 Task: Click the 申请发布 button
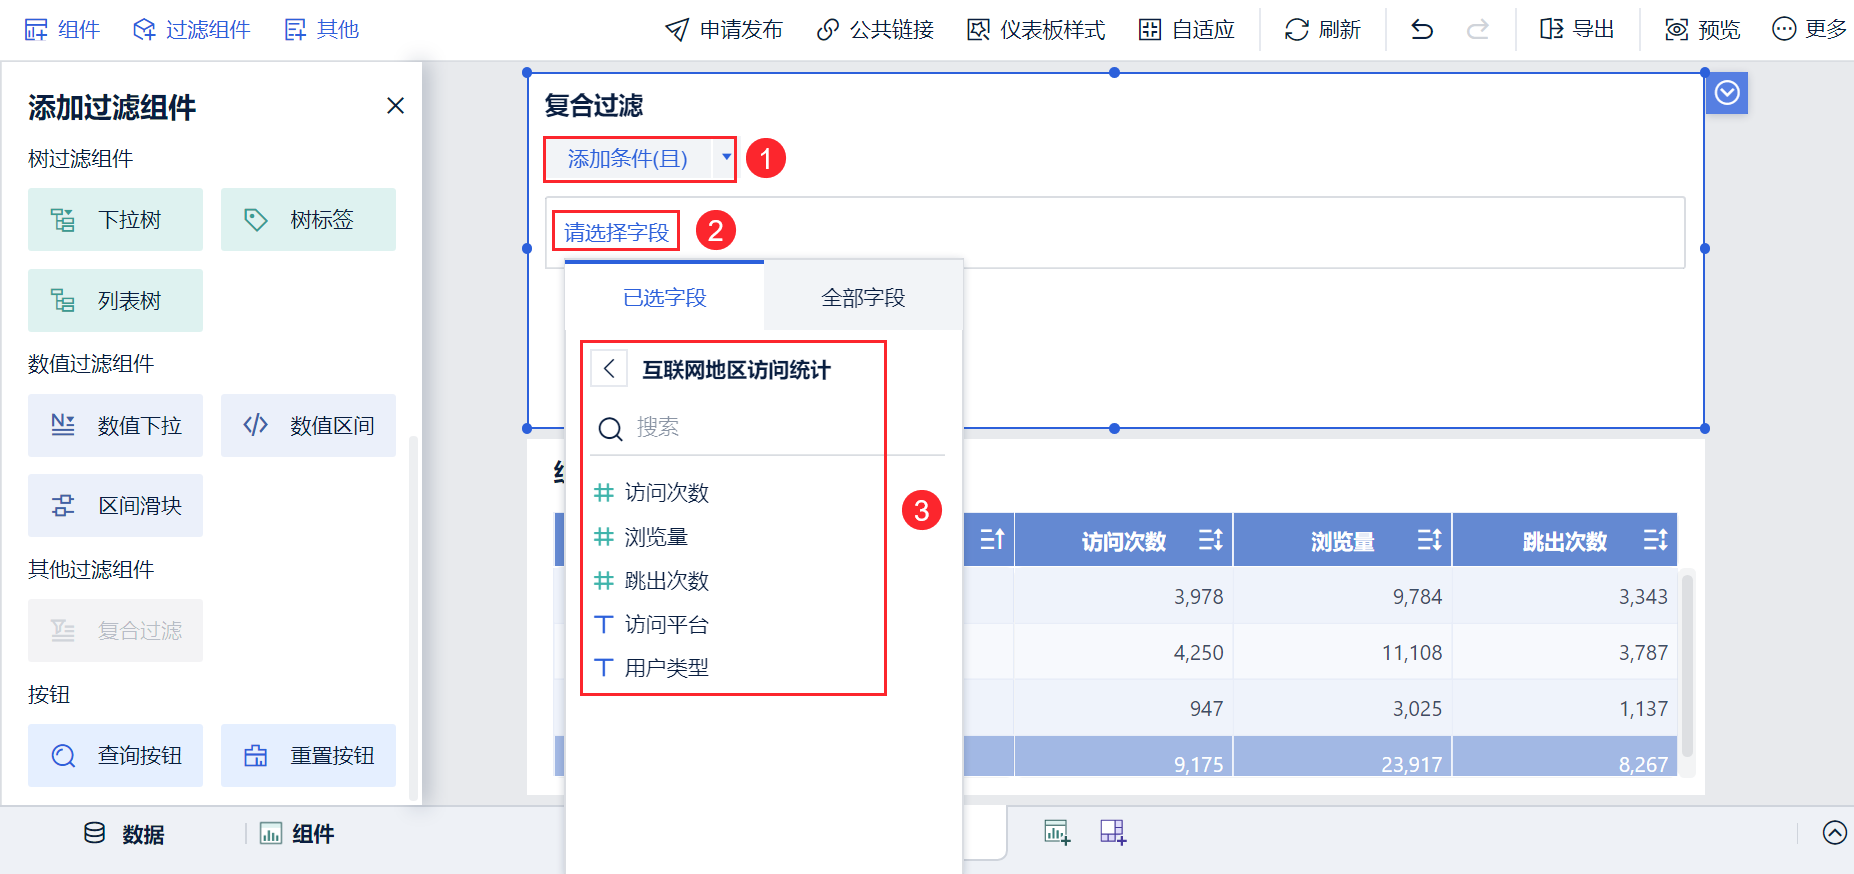click(724, 30)
